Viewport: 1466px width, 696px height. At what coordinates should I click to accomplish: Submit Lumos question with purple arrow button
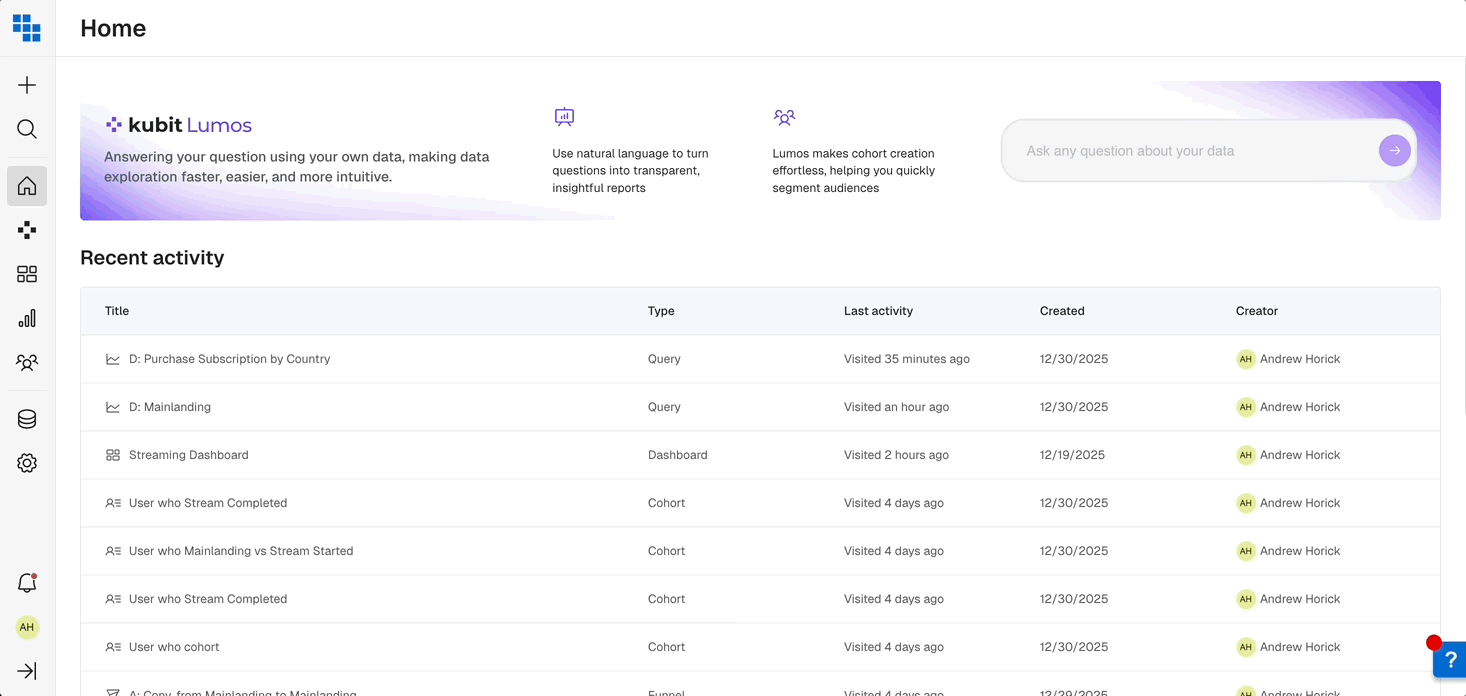click(1394, 151)
